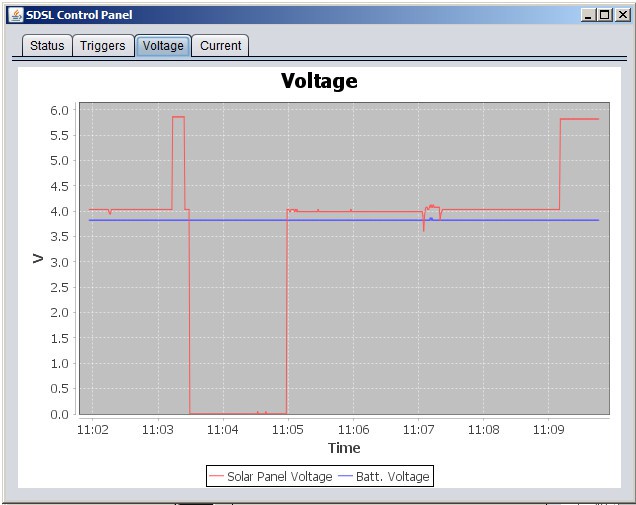Click the 11:09 time tick label
636x505 pixels.
[548, 430]
